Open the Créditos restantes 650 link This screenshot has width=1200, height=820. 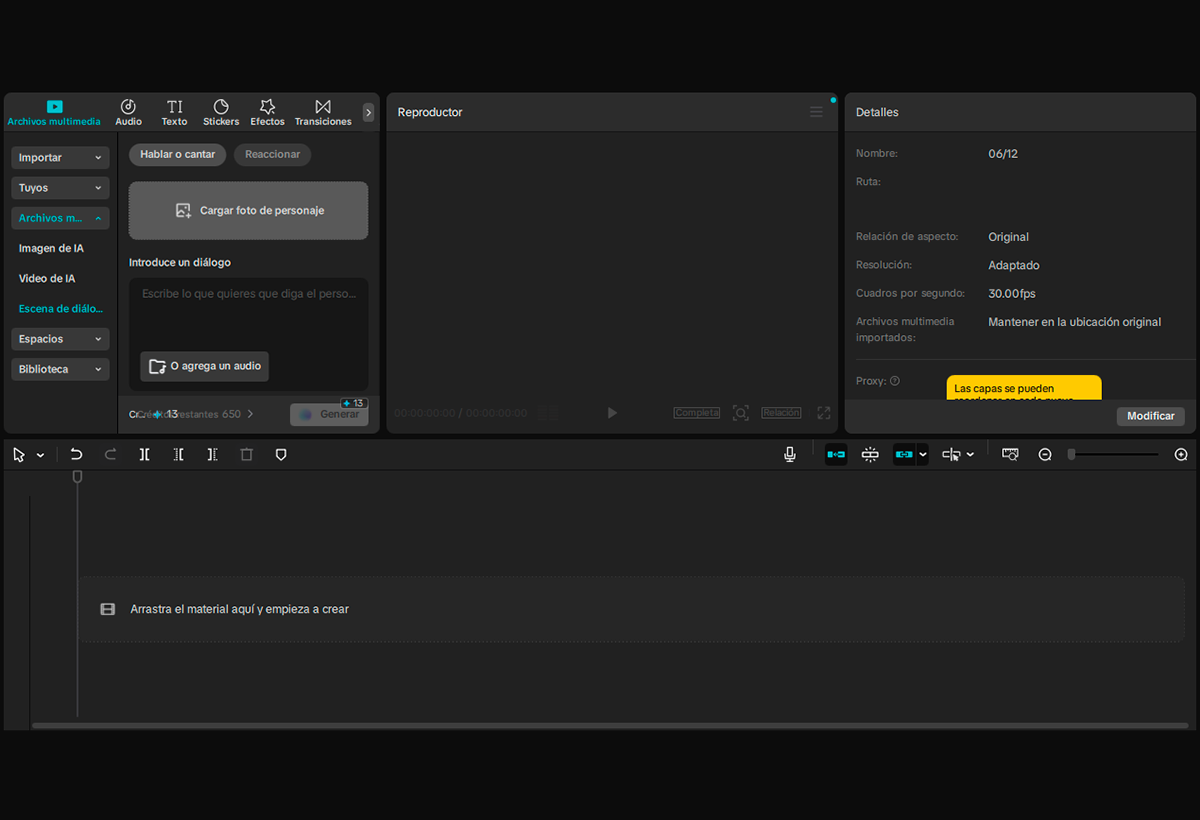tap(192, 414)
